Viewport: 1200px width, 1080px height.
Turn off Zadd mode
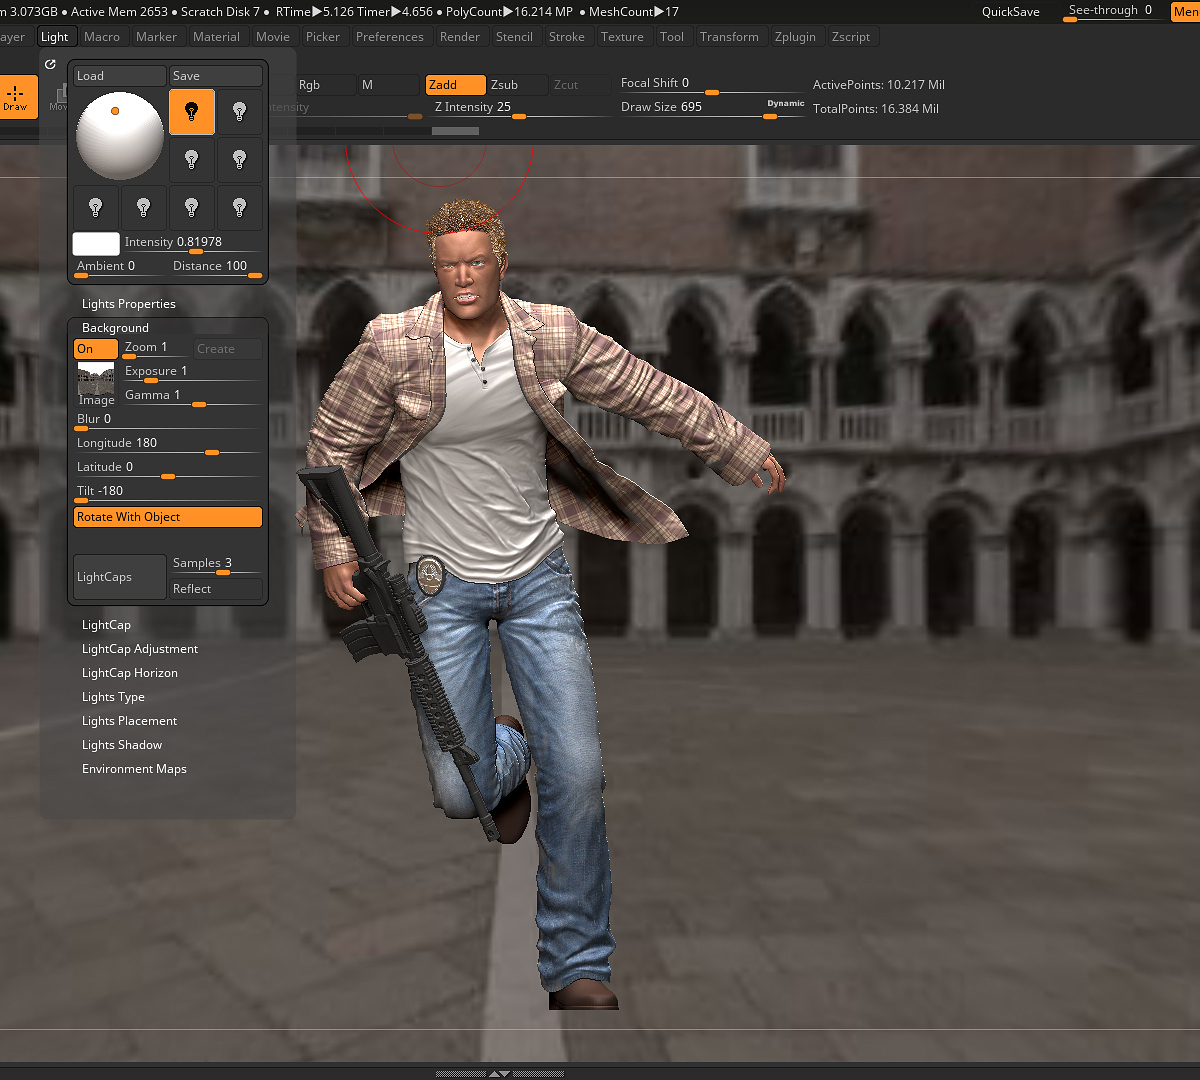coord(456,85)
